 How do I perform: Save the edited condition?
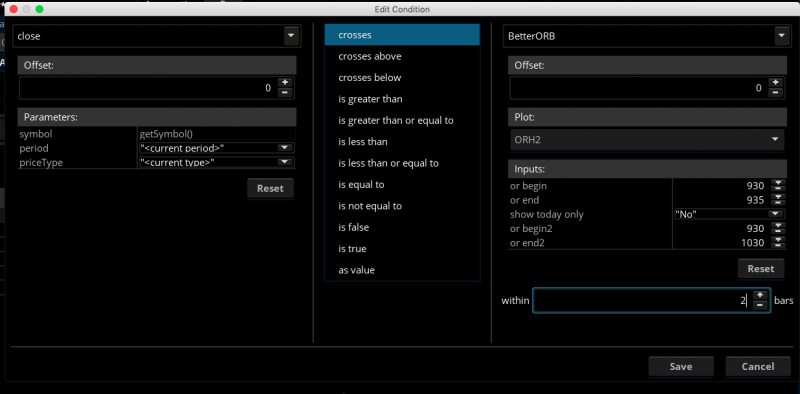point(681,366)
